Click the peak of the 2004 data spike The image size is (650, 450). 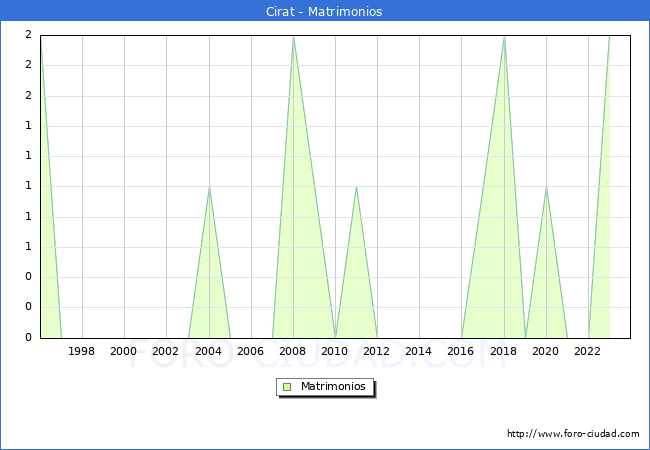coord(209,187)
